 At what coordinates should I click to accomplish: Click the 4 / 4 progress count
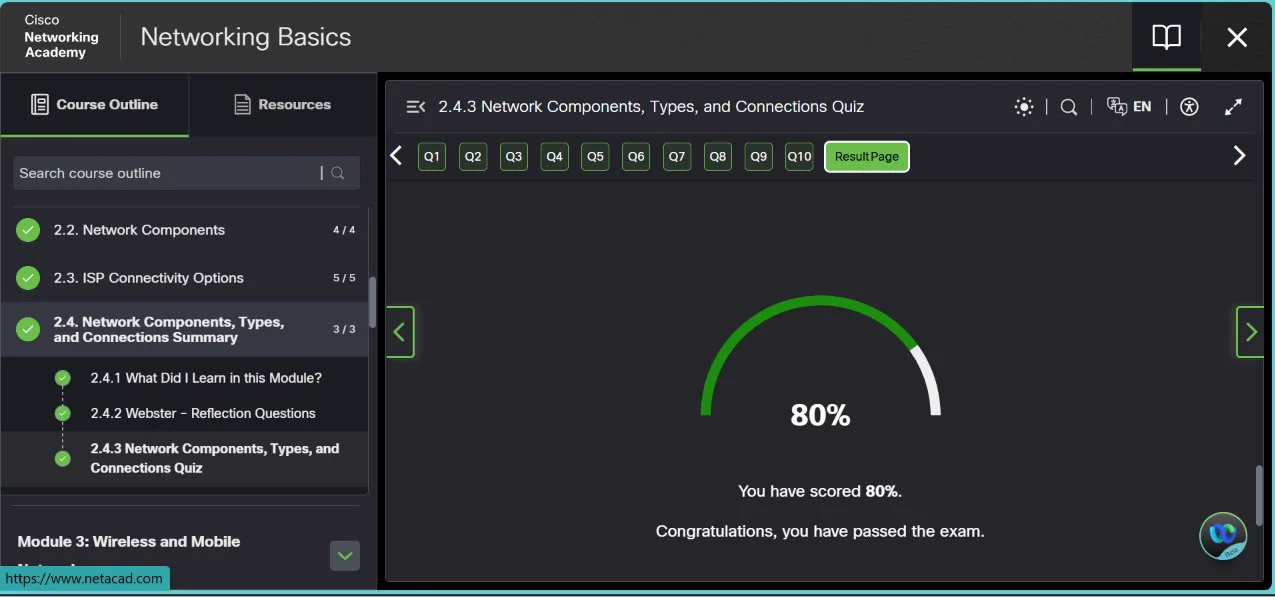point(344,230)
